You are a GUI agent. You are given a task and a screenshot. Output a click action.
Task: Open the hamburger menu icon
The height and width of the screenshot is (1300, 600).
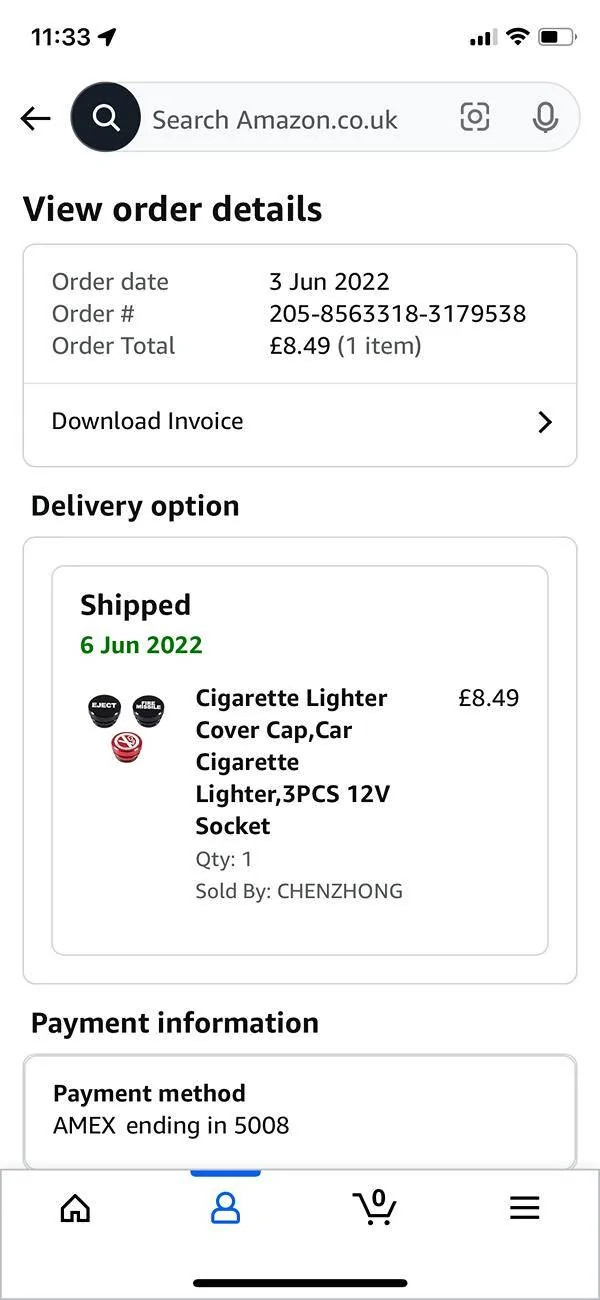click(x=525, y=1208)
